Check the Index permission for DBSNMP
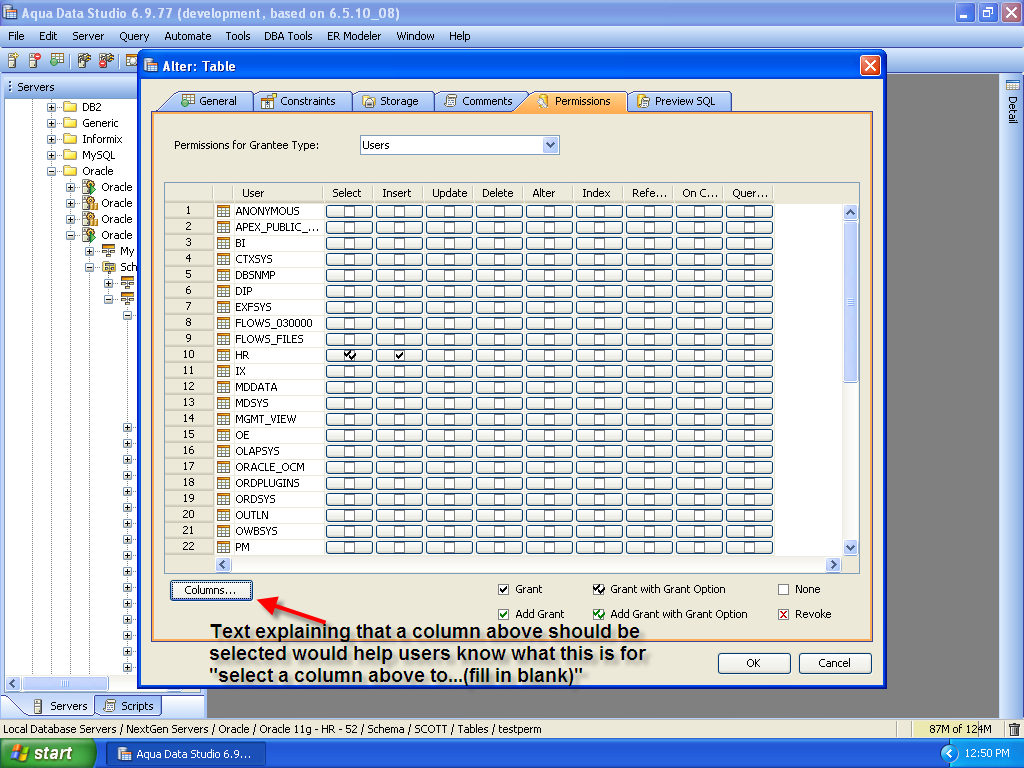1024x768 pixels. [599, 275]
